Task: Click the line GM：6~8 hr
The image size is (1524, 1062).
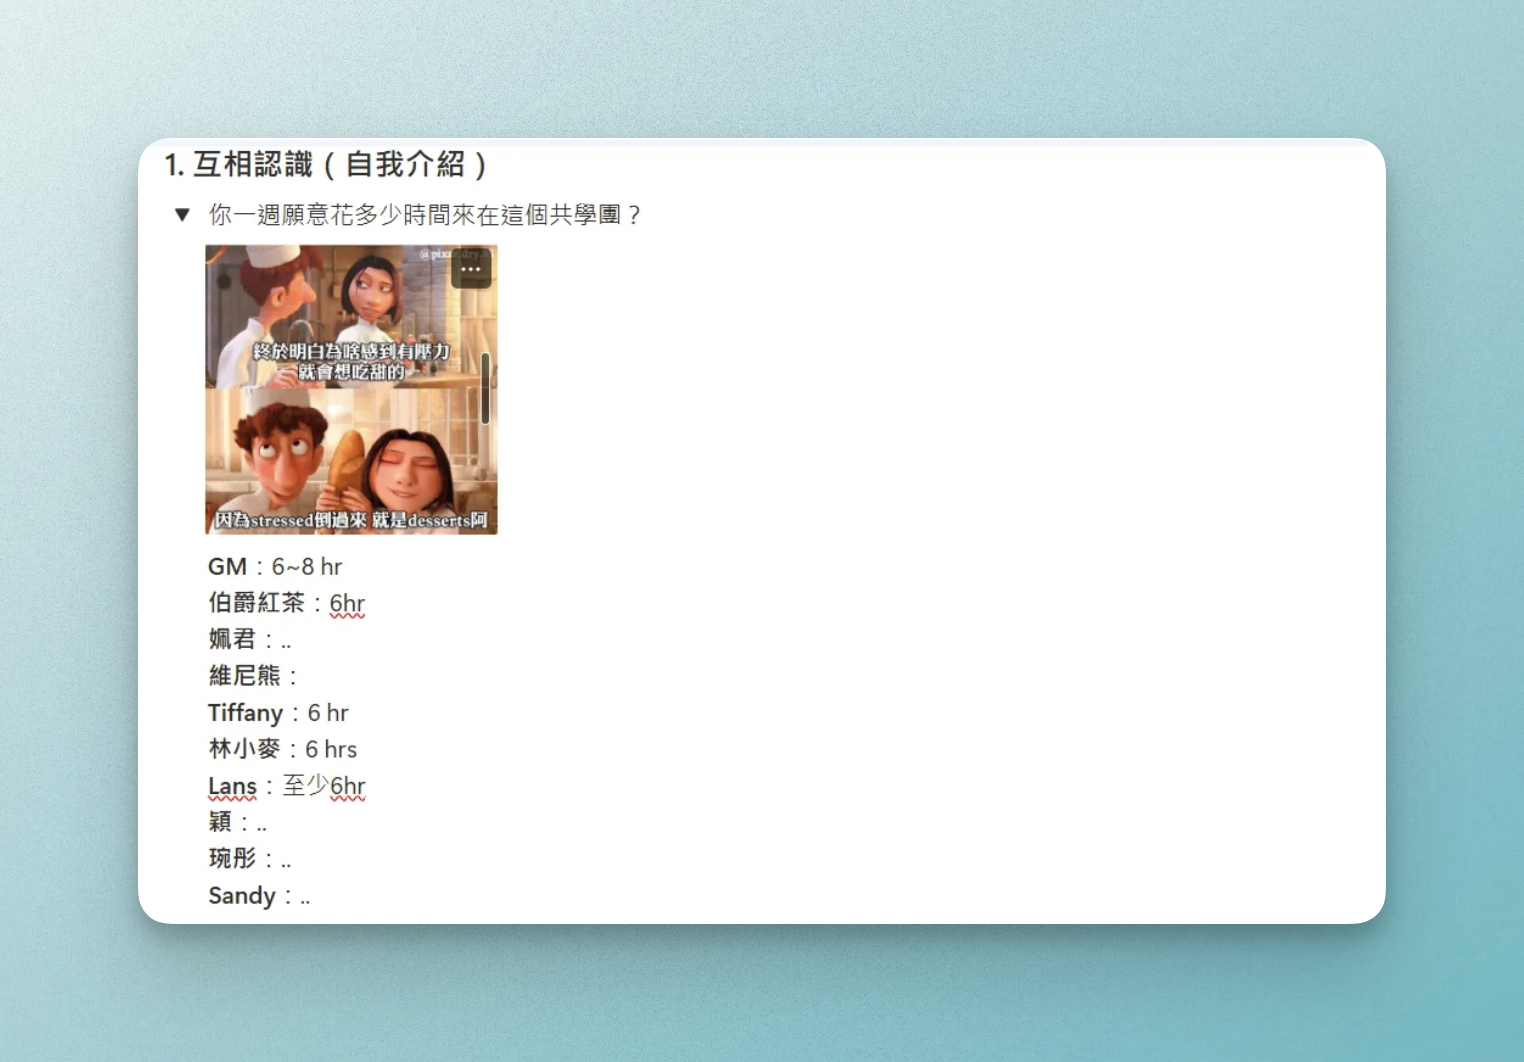Action: (275, 567)
